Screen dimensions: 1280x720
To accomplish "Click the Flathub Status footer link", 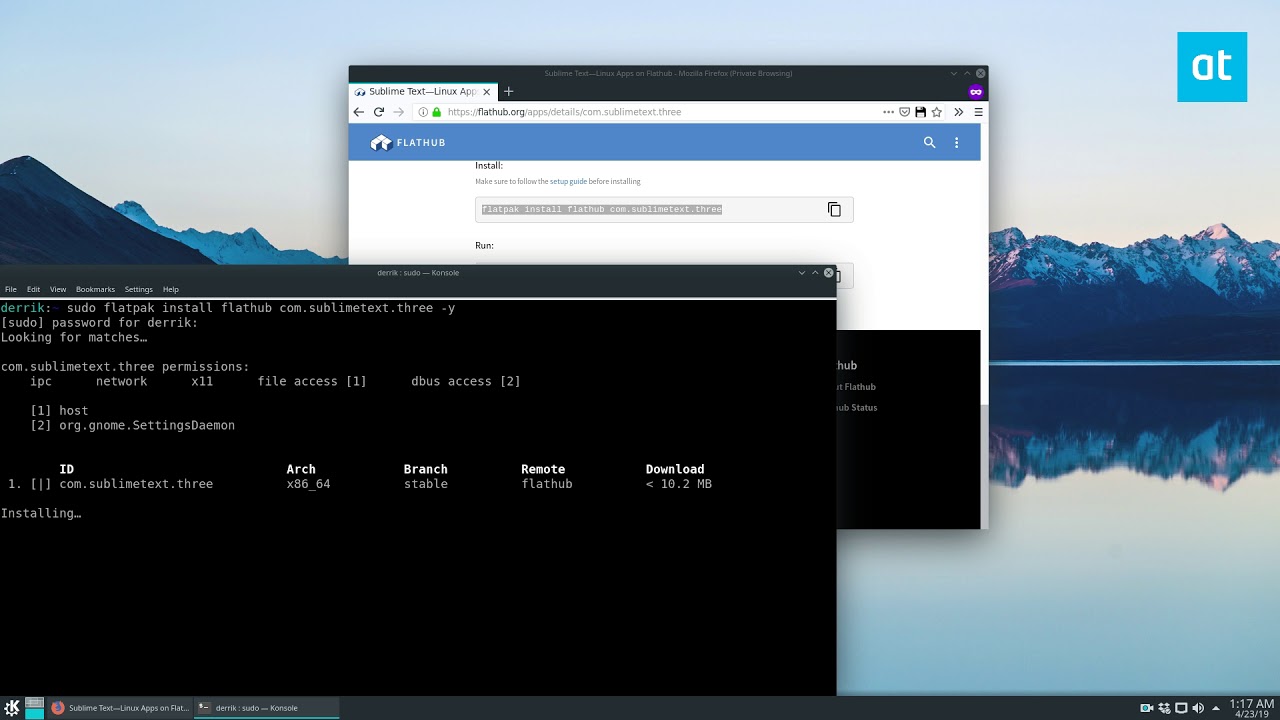I will click(857, 408).
